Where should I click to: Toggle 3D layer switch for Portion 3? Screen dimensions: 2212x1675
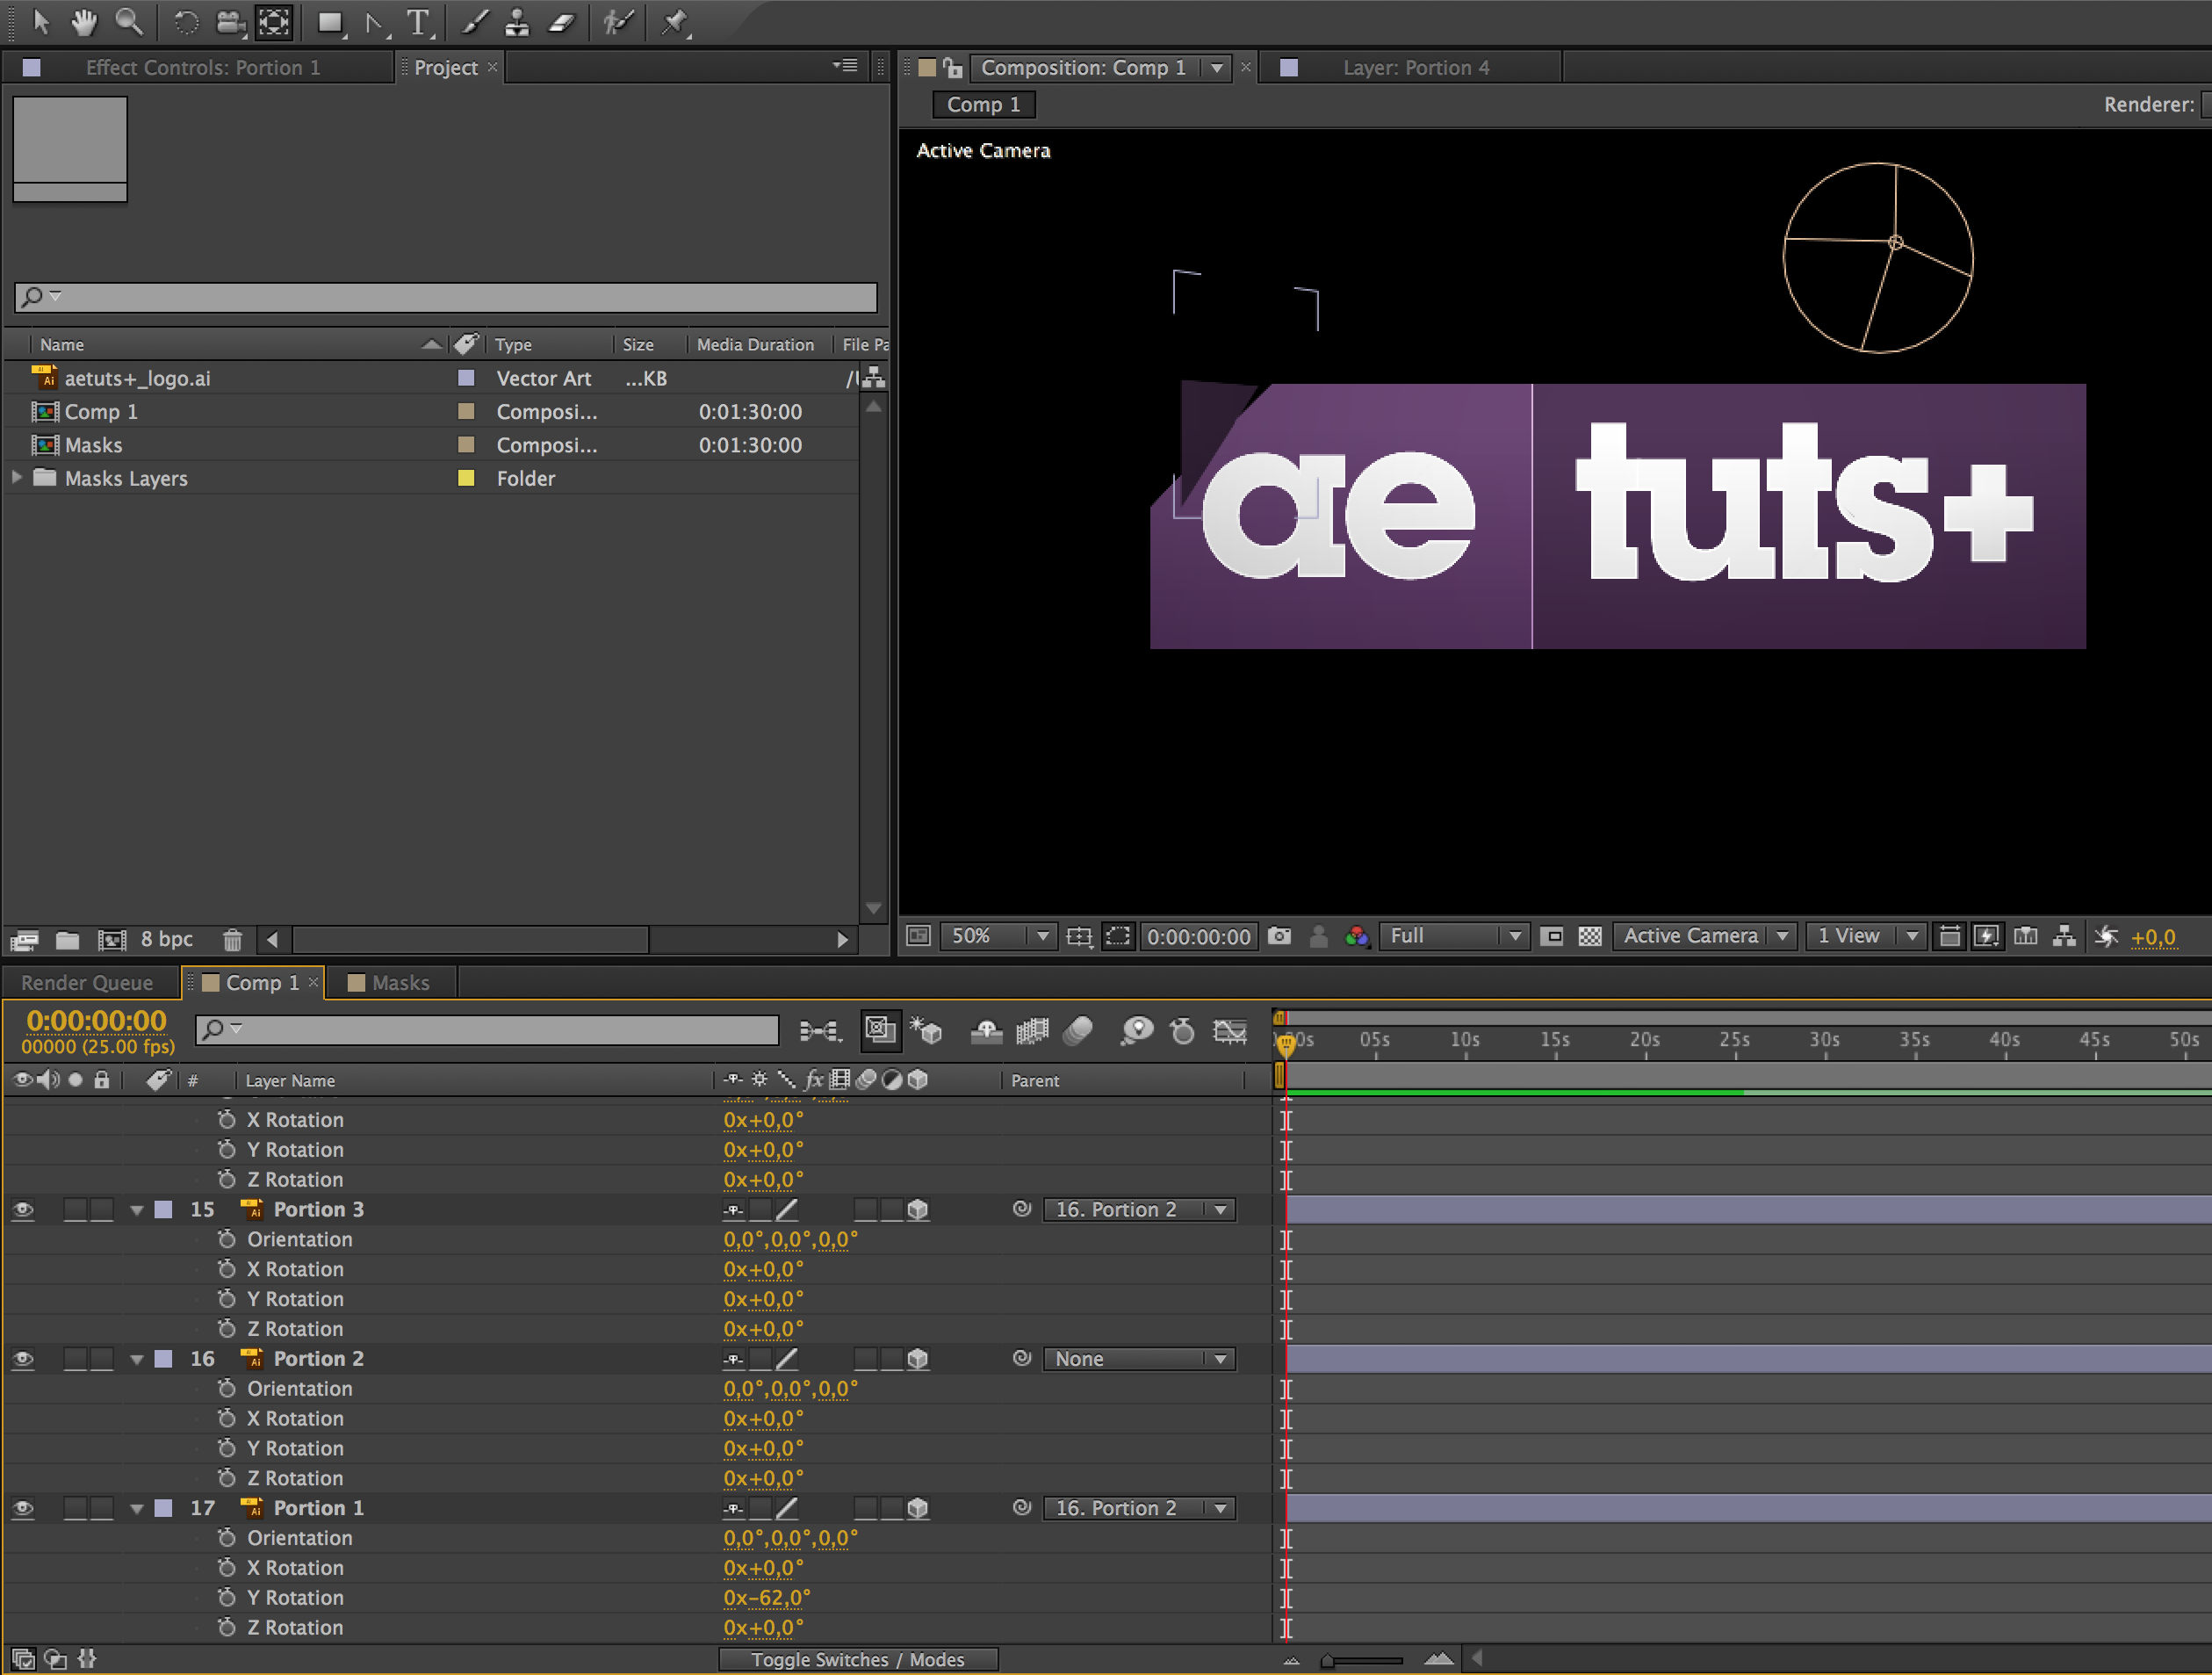(x=918, y=1210)
